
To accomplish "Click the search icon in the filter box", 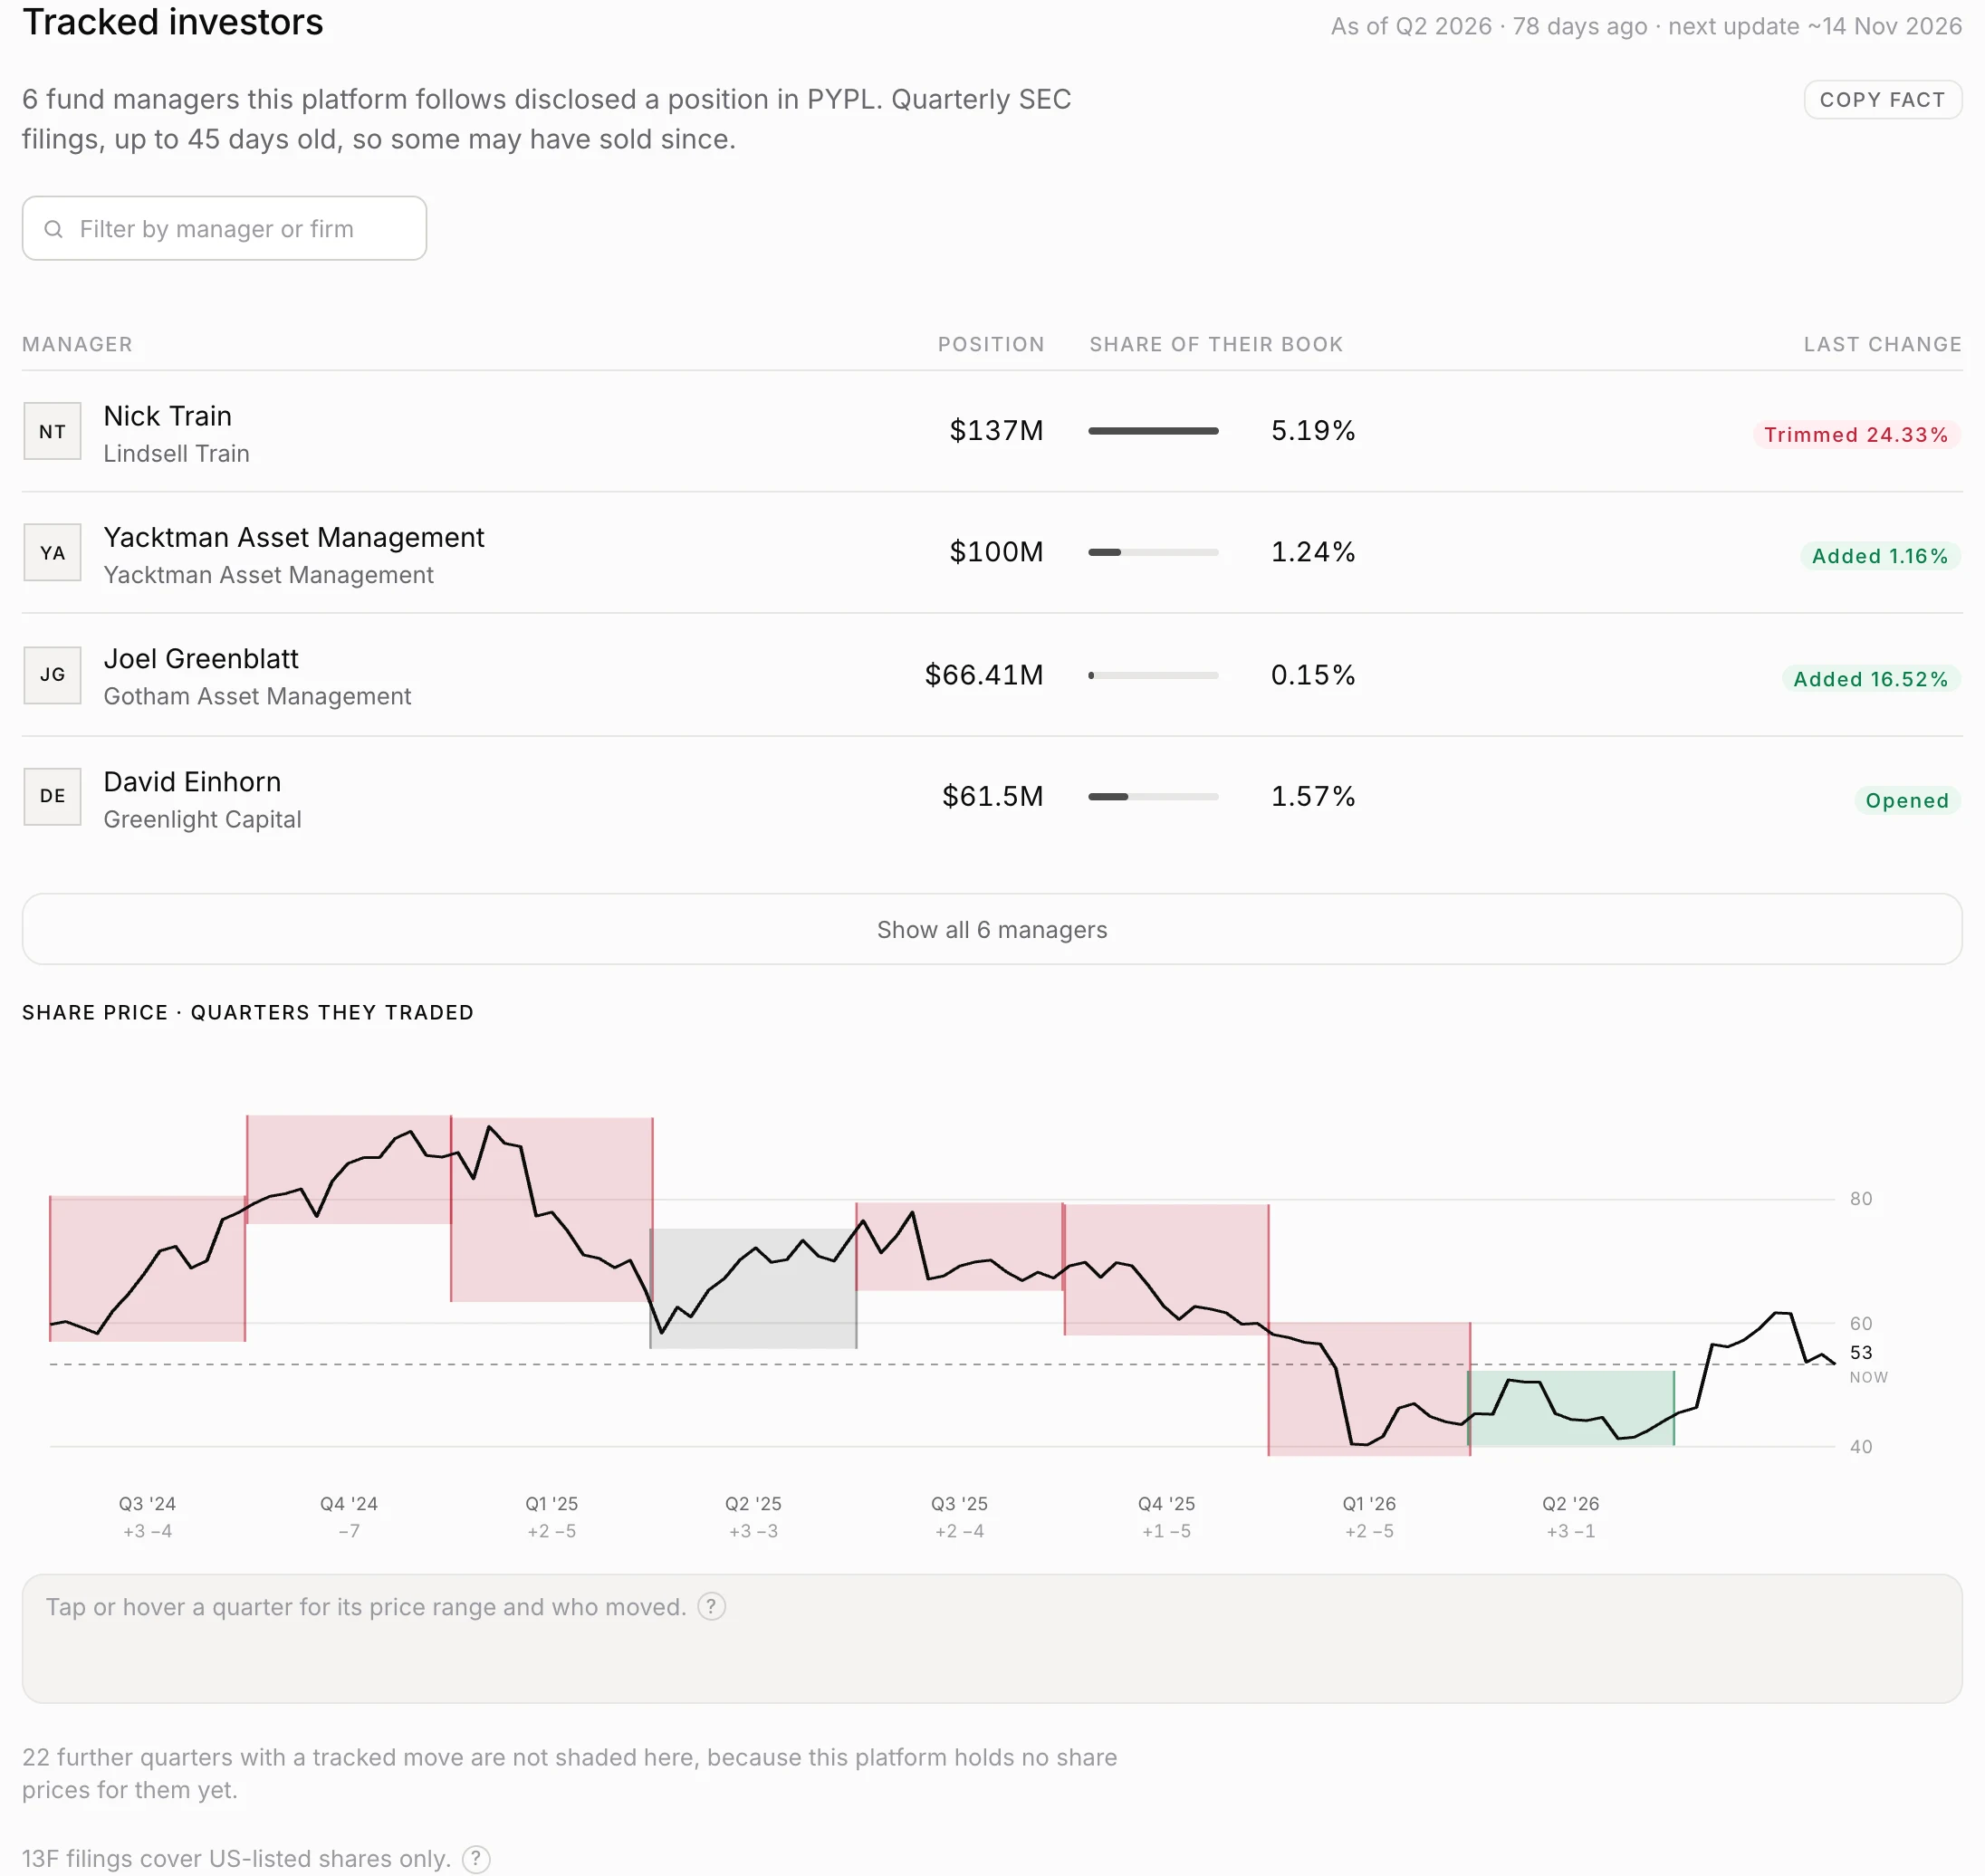I will point(54,229).
